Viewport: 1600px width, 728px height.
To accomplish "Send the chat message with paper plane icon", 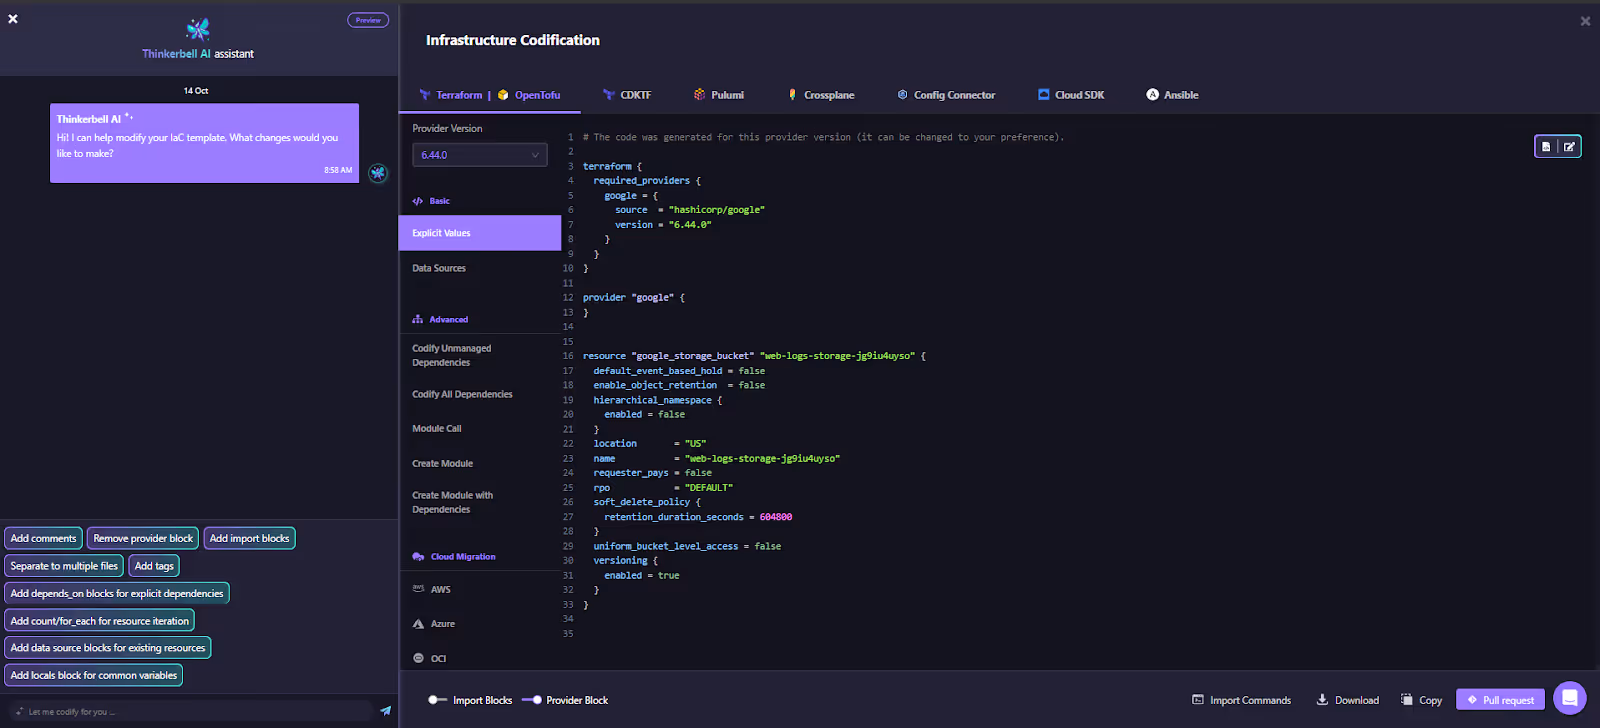I will (385, 711).
